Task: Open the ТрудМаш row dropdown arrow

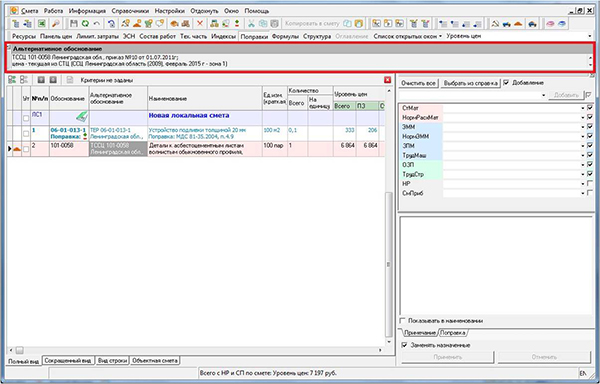Action: 583,156
